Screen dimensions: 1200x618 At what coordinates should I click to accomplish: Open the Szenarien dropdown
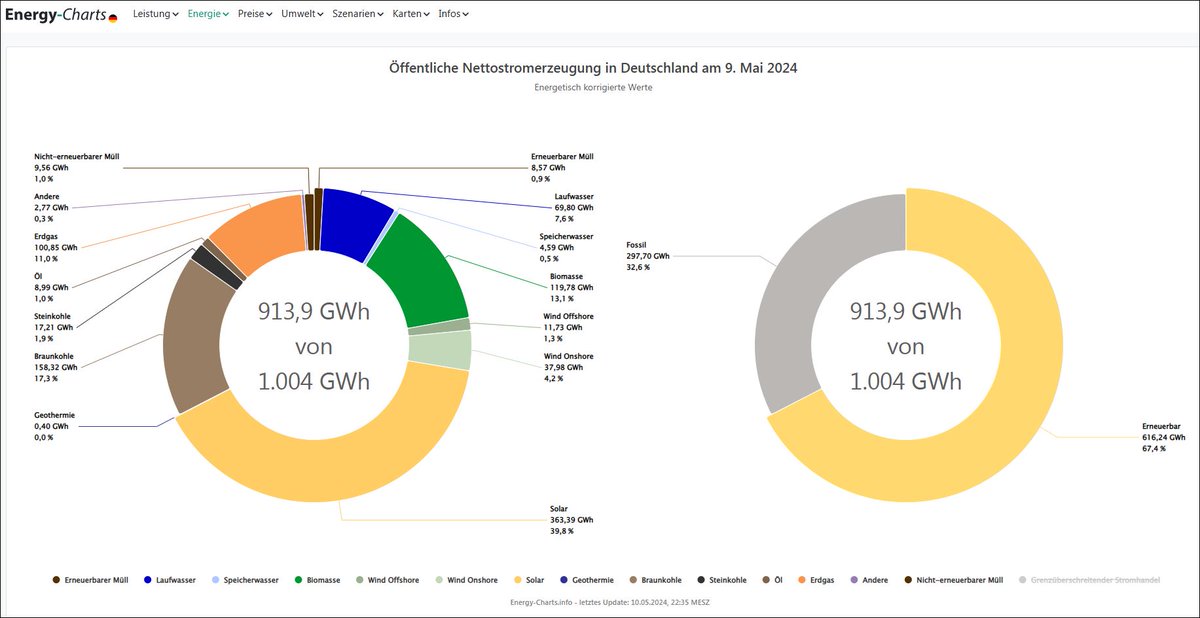pos(358,14)
